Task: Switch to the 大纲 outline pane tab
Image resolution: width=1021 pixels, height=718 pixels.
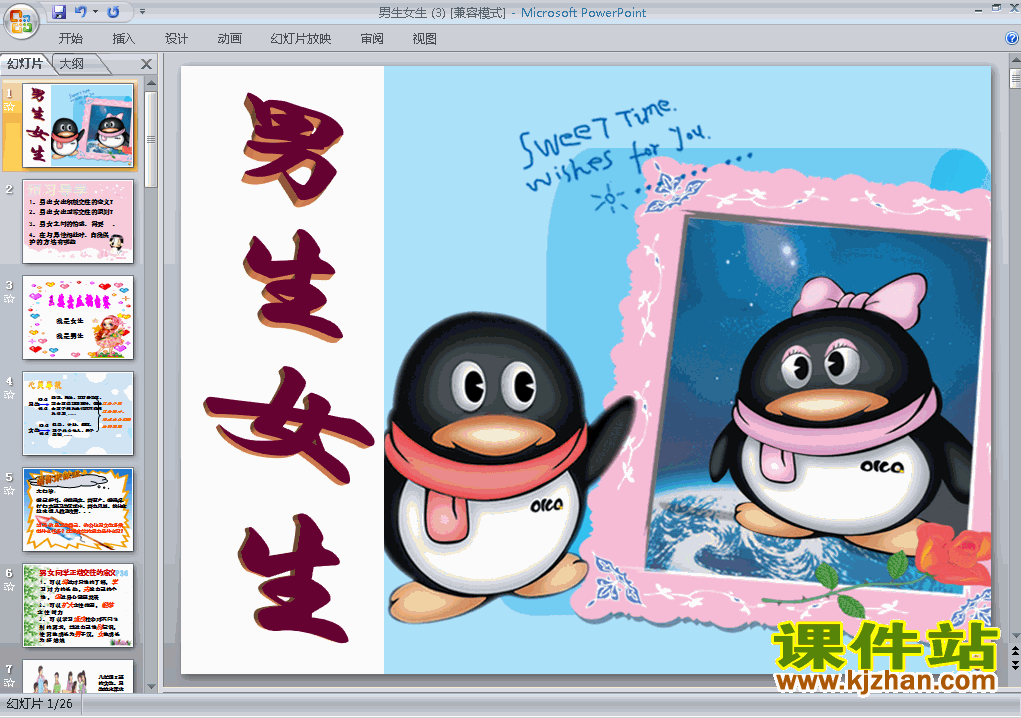Action: [x=72, y=63]
